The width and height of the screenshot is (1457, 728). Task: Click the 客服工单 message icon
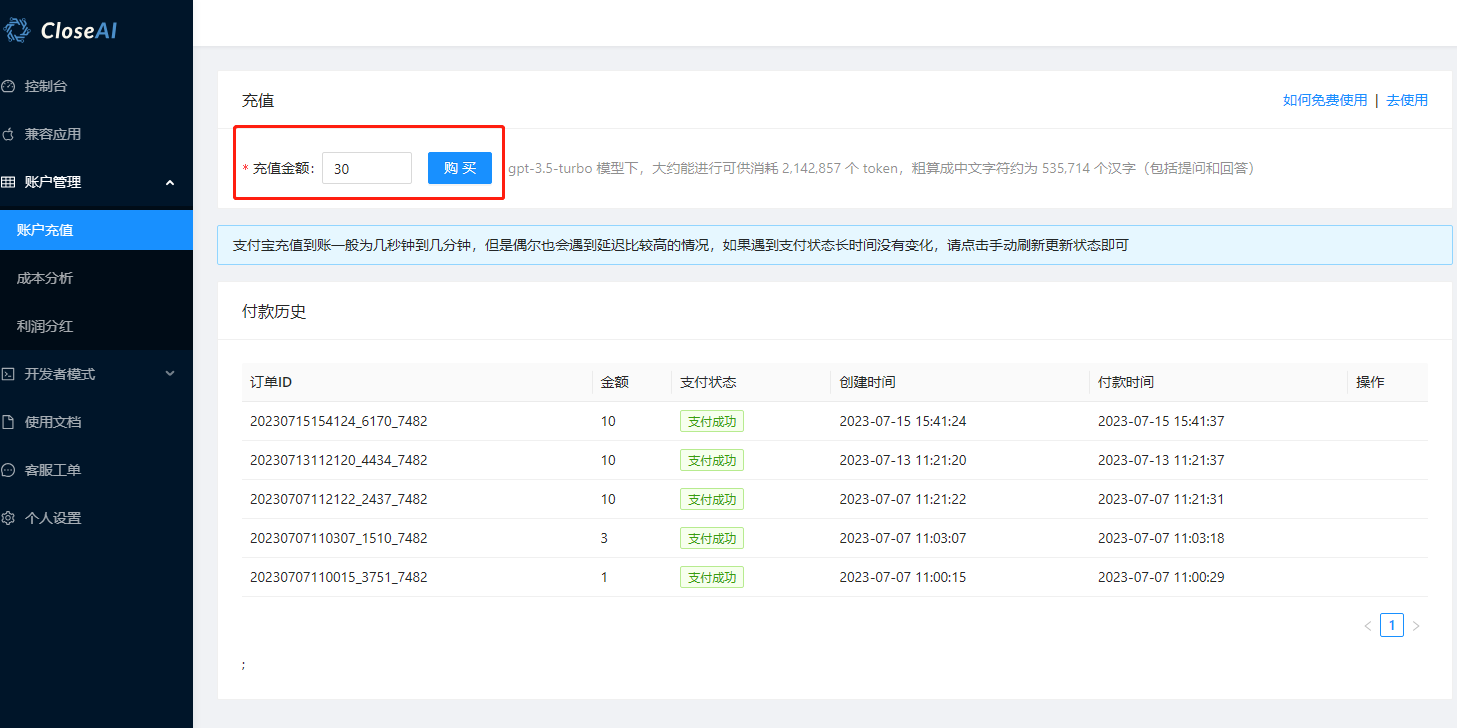click(x=8, y=470)
